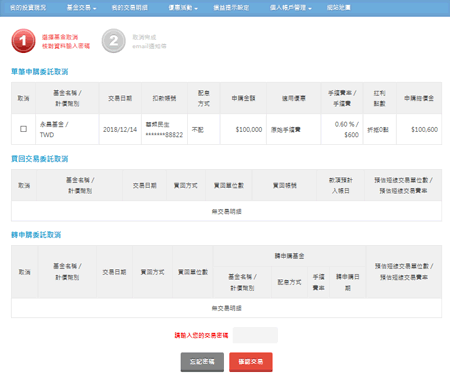
Task: Click into the trading password input field
Action: point(255,335)
